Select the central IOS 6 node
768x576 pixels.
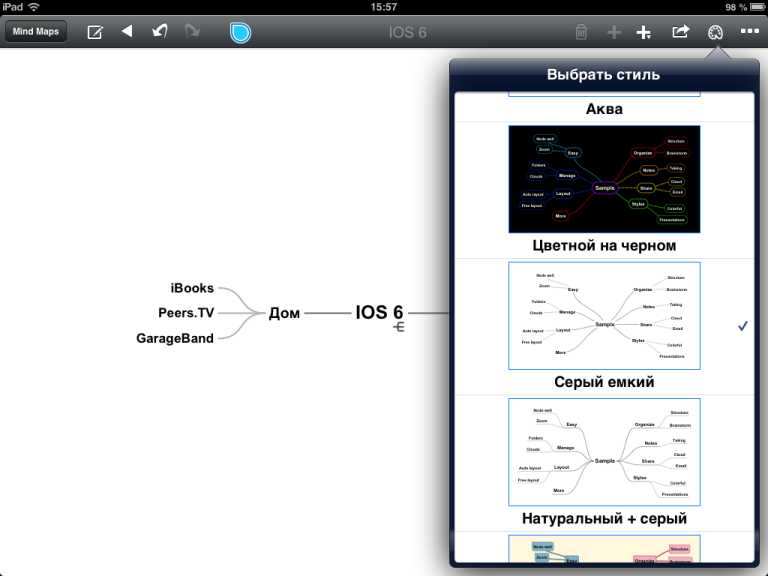(379, 312)
